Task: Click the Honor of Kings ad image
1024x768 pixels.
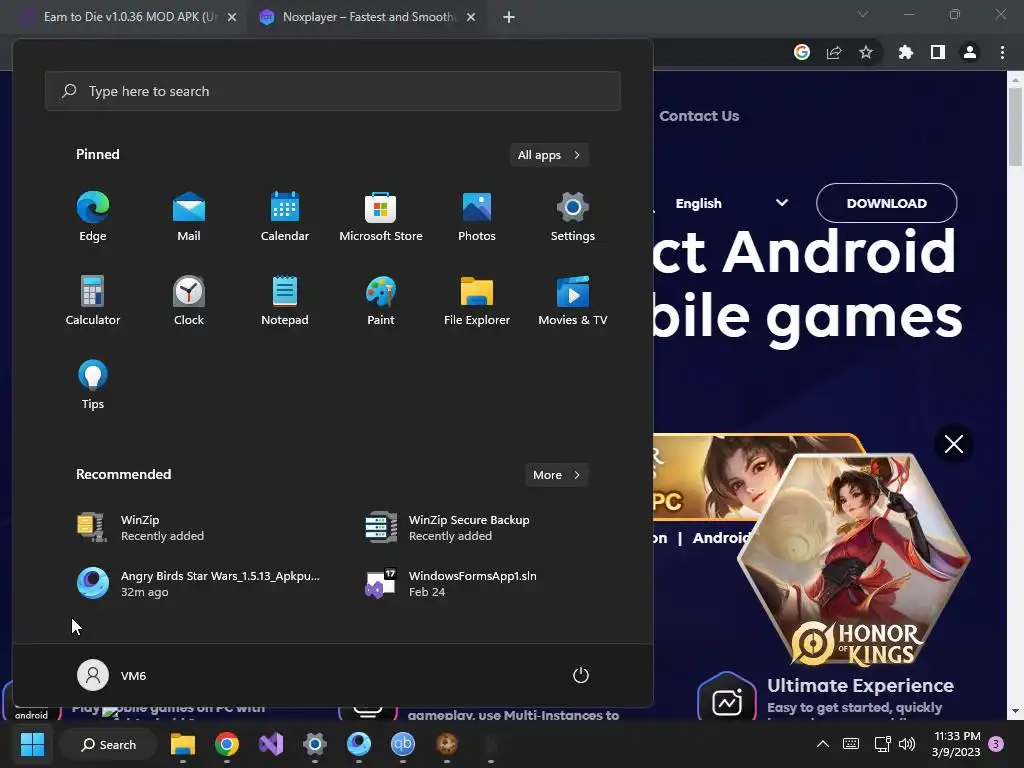Action: click(x=854, y=560)
